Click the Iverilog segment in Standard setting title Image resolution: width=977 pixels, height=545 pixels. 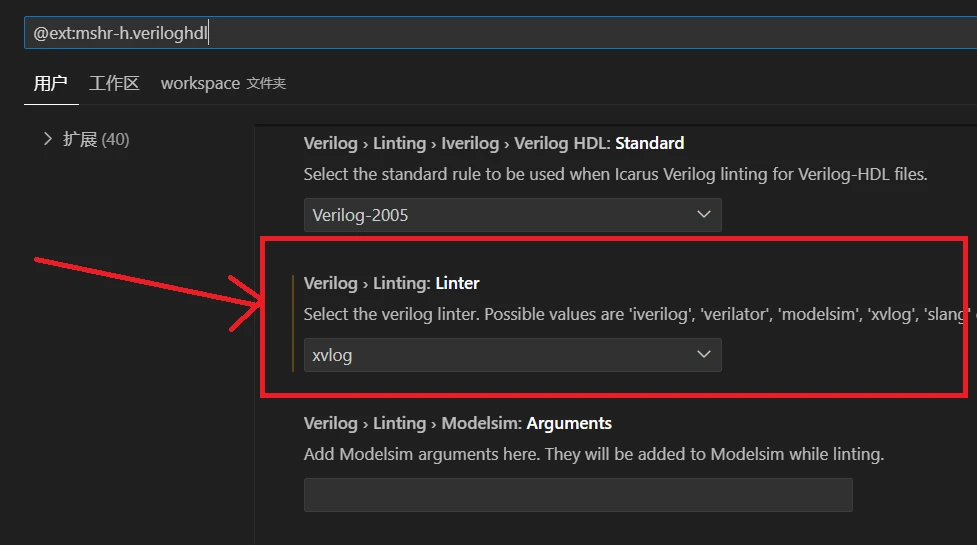point(470,143)
